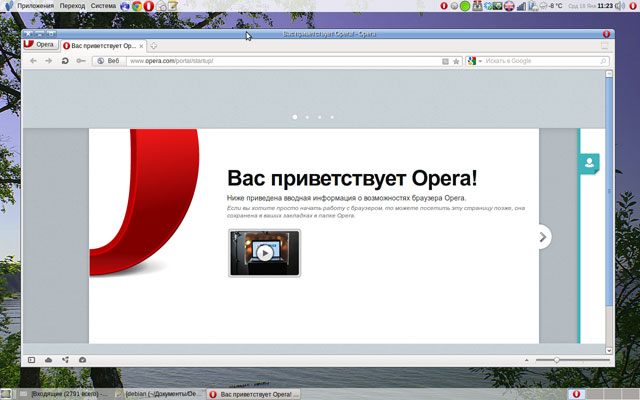640x400 pixels.
Task: Open the closed tabs trash icon
Action: 604,46
